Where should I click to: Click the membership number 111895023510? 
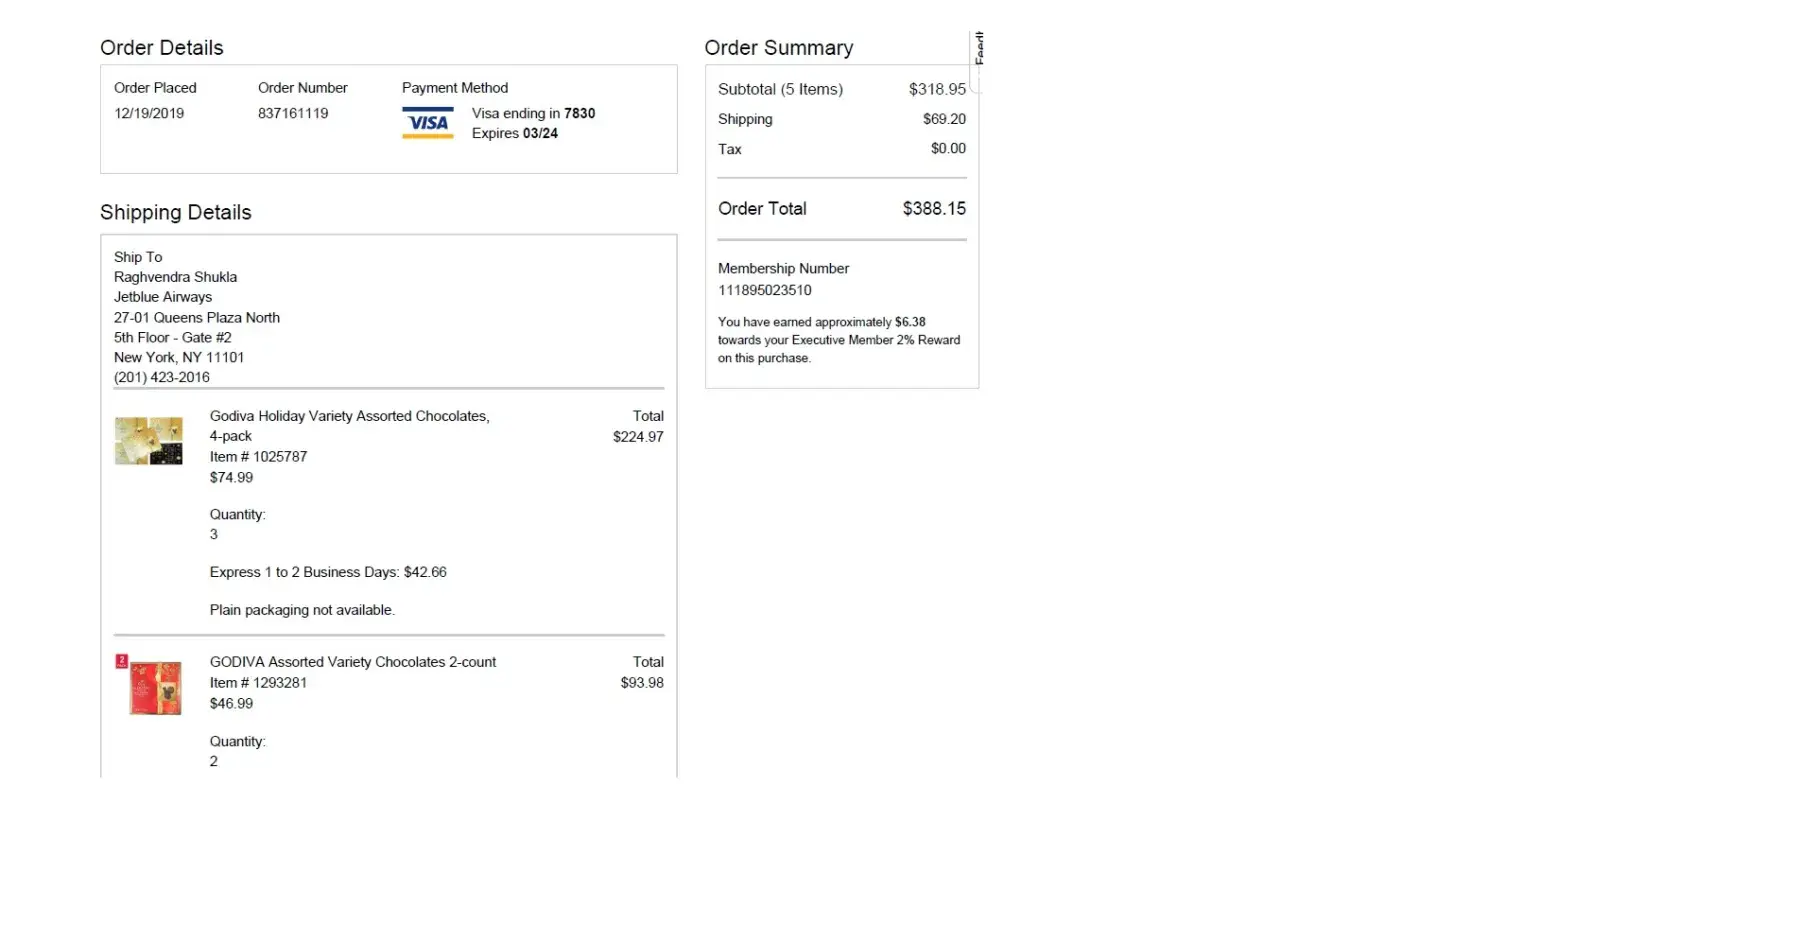[764, 290]
